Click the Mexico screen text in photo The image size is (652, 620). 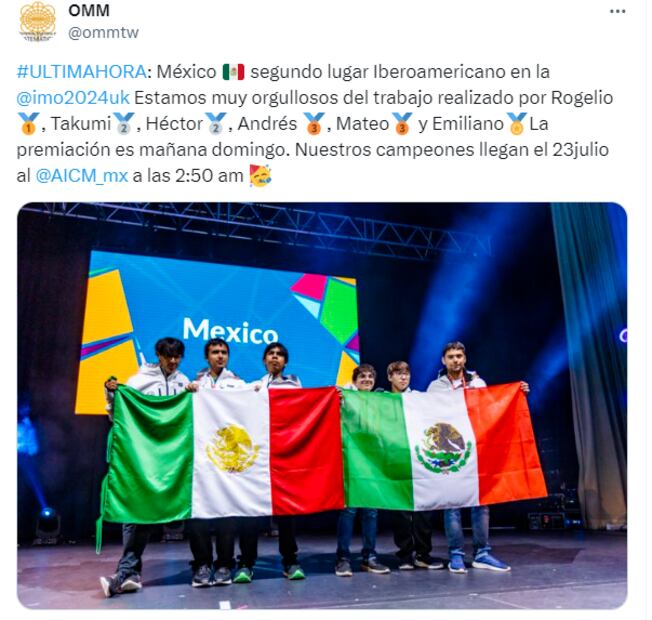(230, 331)
